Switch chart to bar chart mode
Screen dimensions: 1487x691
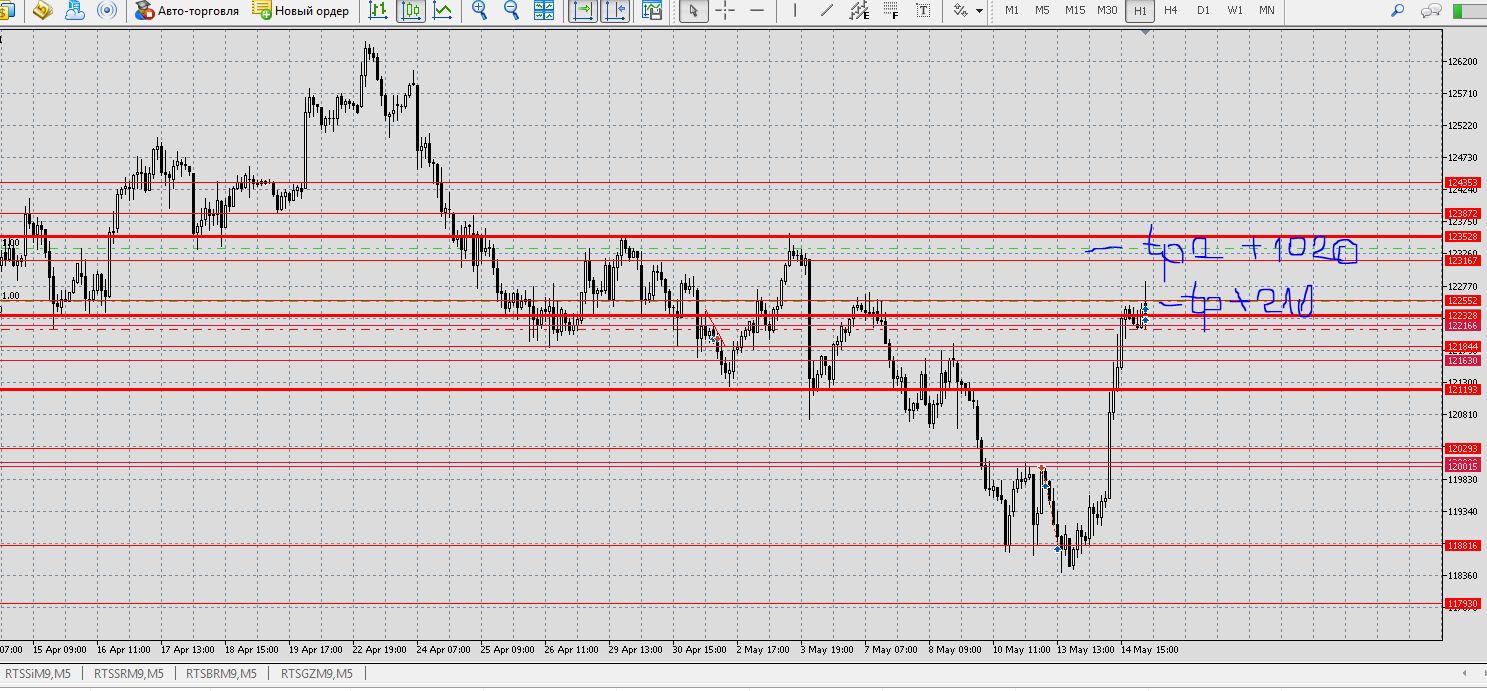(x=378, y=11)
